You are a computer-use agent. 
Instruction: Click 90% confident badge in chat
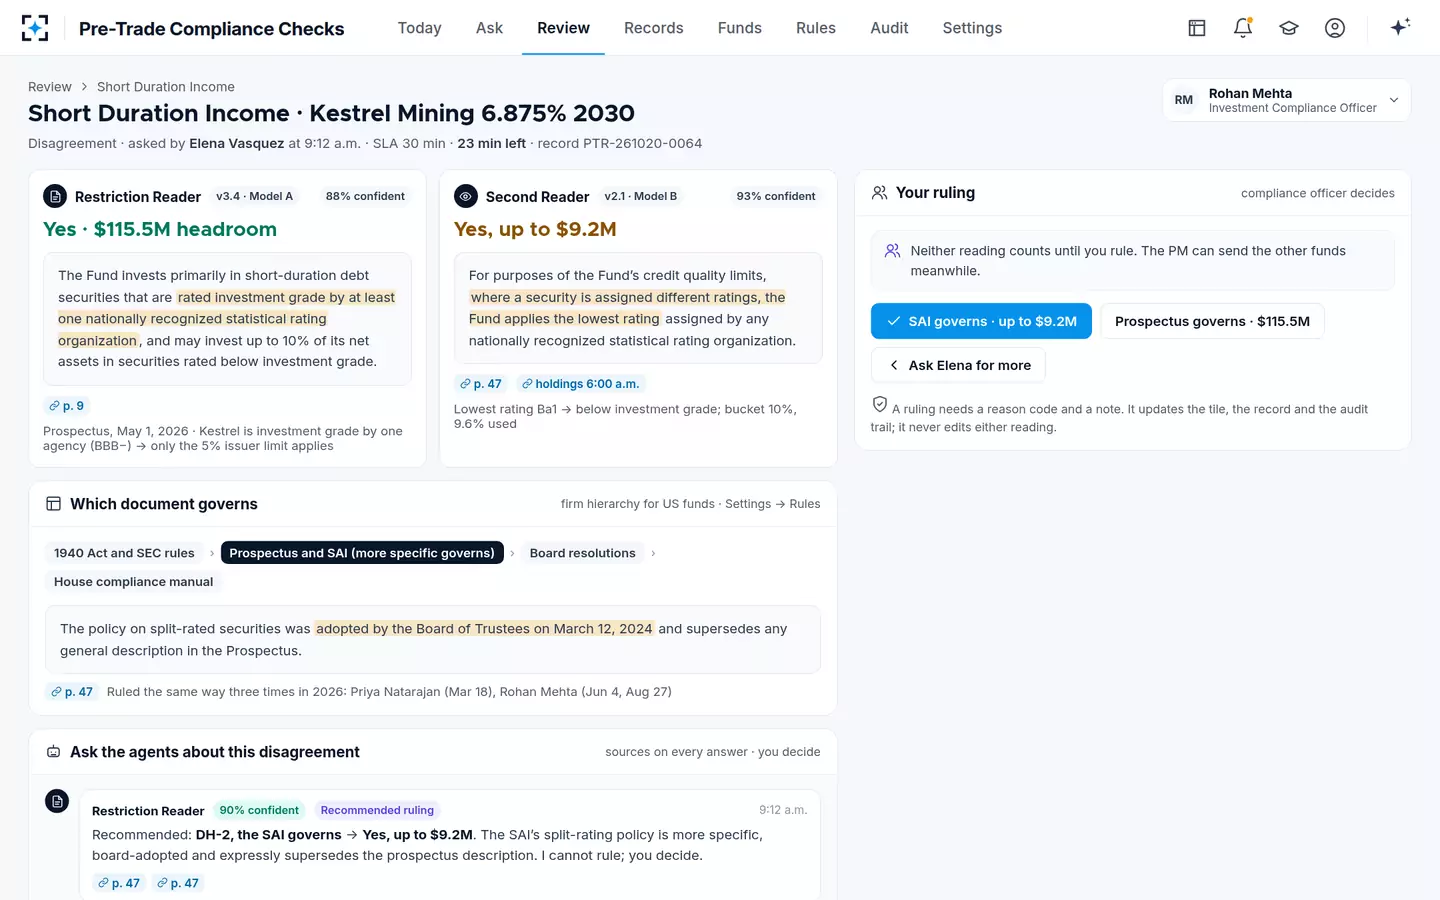[259, 810]
